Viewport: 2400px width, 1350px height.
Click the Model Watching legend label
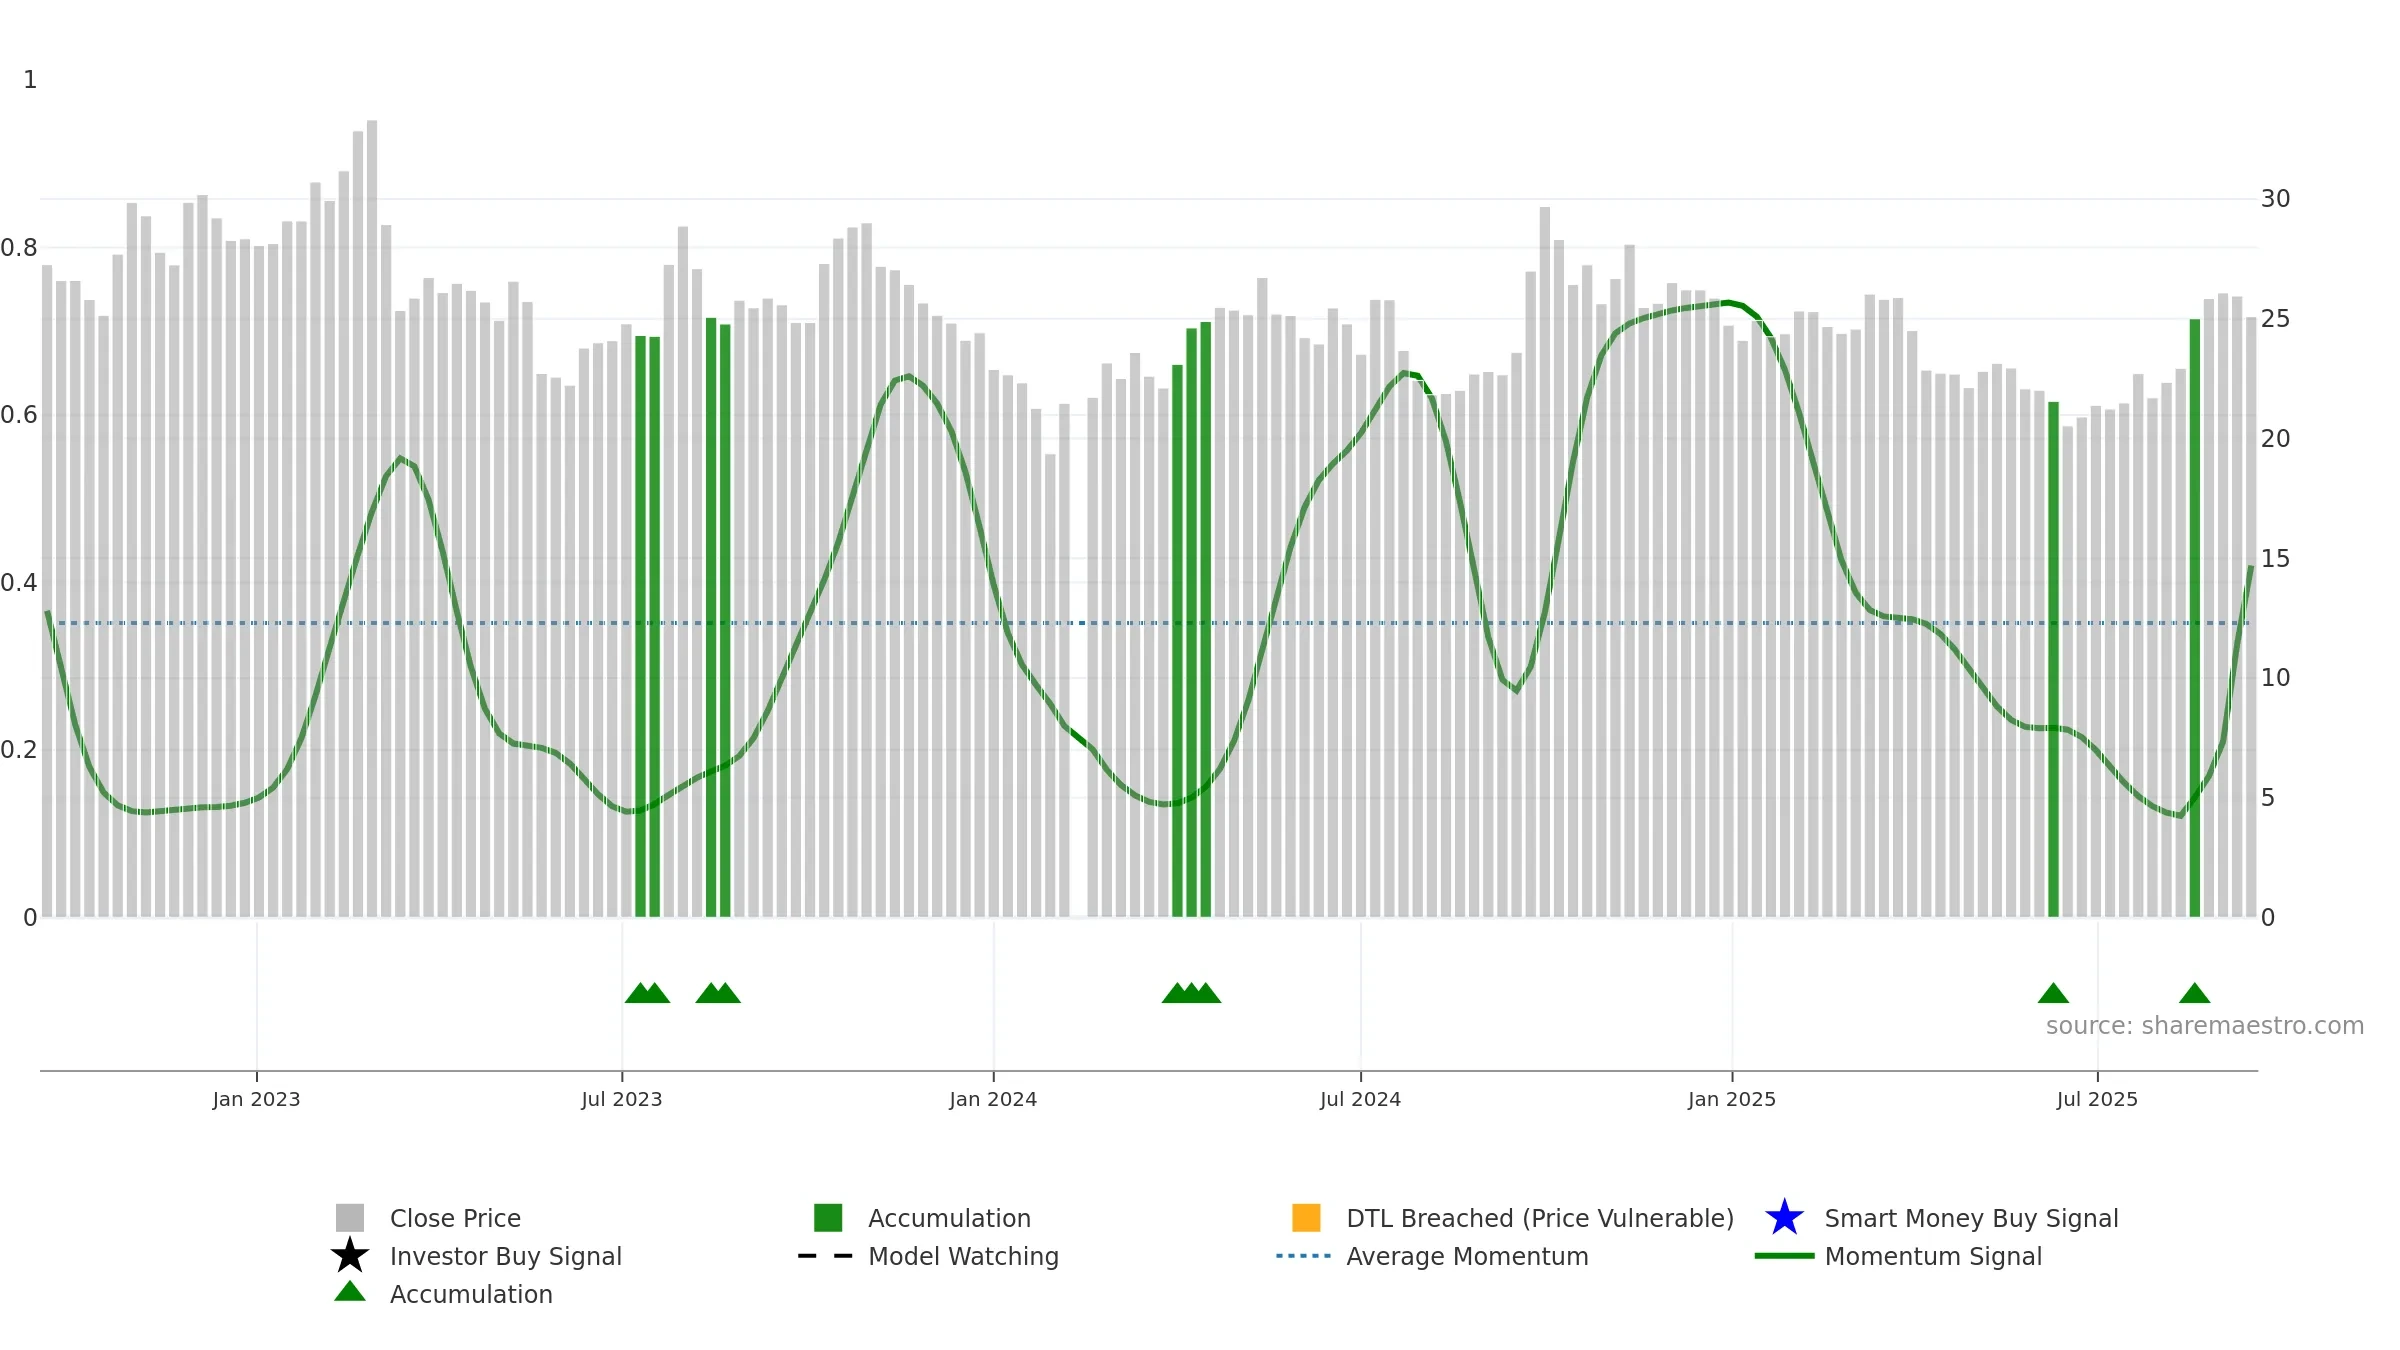963,1257
